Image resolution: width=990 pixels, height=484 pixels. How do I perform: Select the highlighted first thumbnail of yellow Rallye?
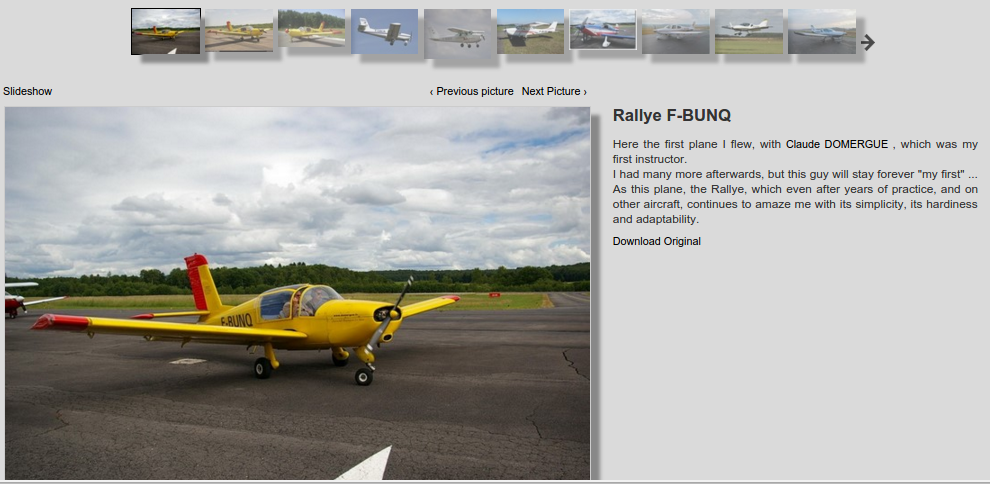point(166,31)
